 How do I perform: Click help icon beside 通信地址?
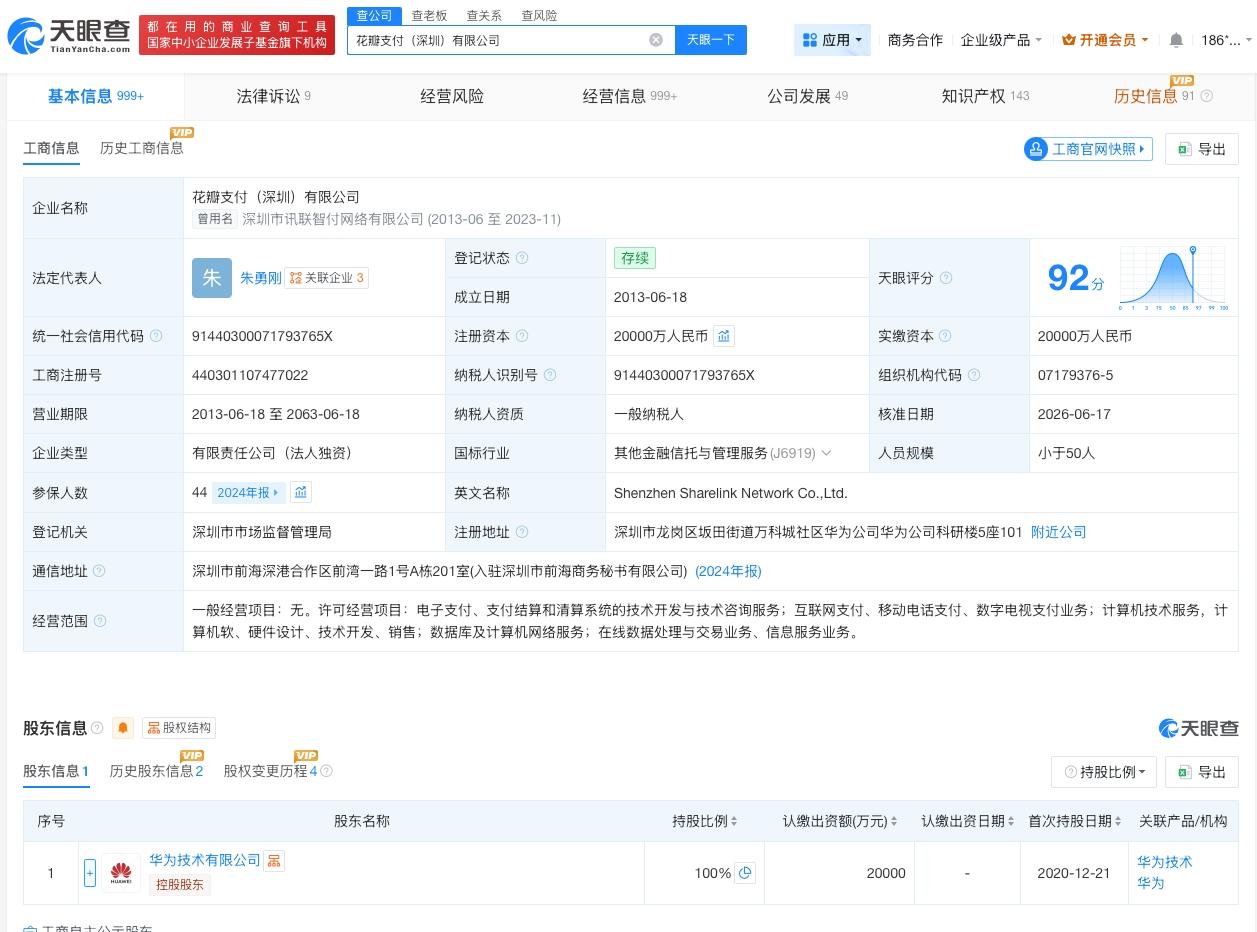(x=99, y=571)
